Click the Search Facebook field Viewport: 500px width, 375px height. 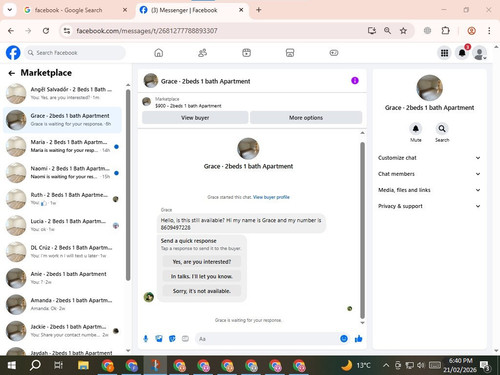(x=75, y=53)
